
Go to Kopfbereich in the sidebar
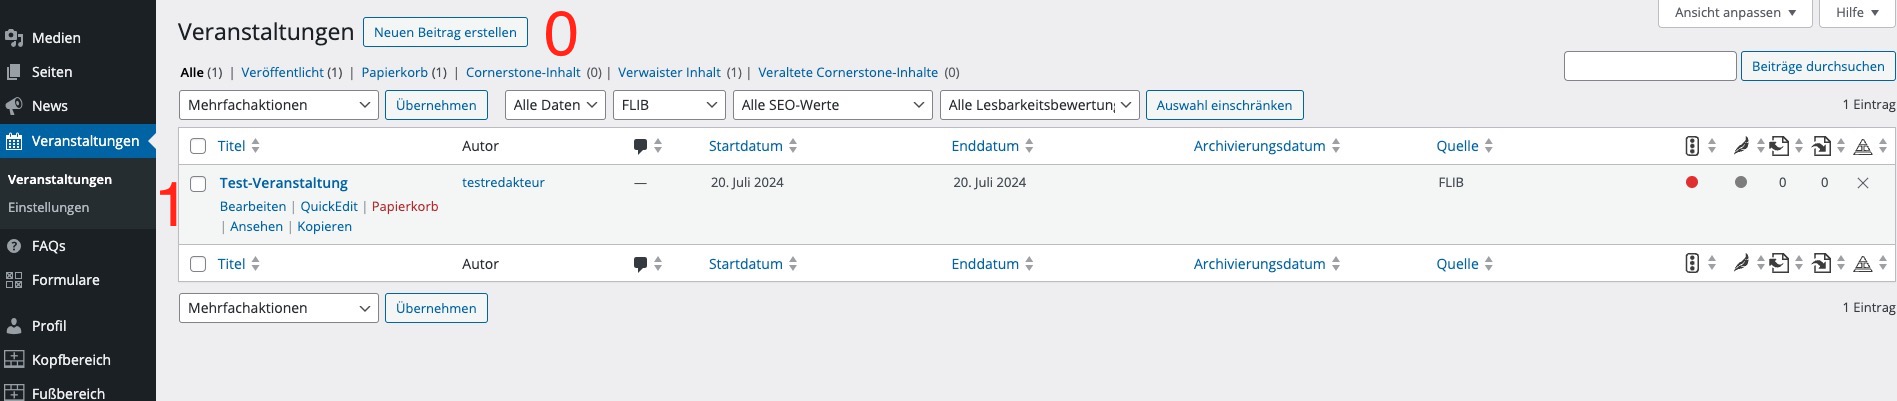[71, 360]
